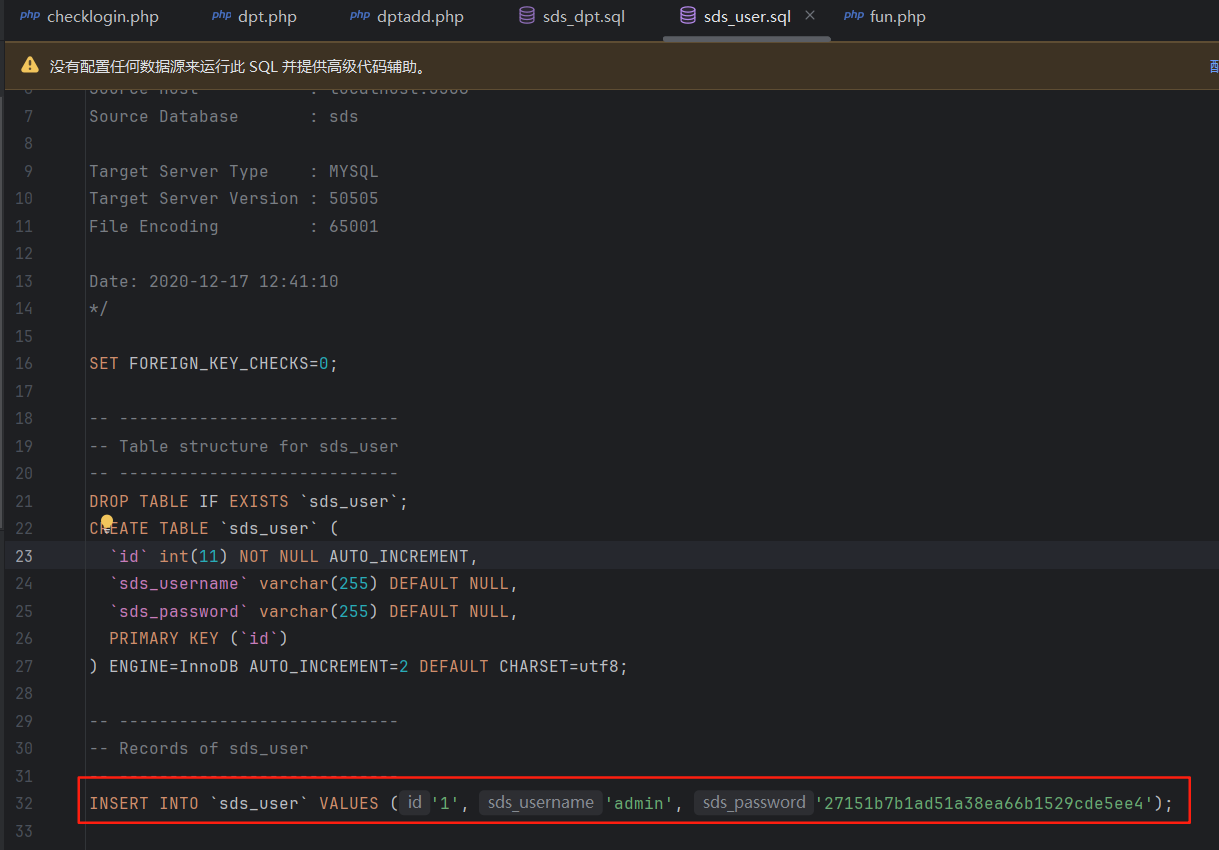
Task: Click the 'CHARSET=utf8;' text on line 27
Action: pos(563,666)
